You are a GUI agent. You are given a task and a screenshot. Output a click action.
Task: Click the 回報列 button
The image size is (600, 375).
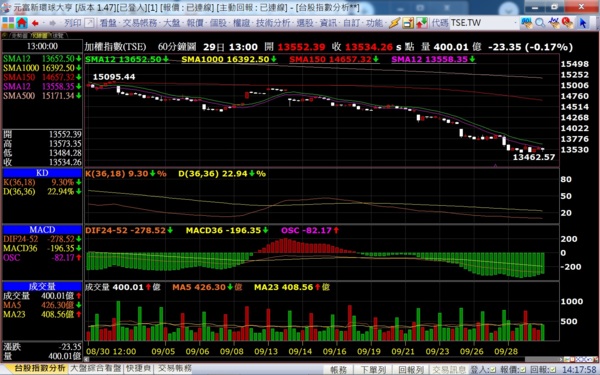(x=411, y=370)
